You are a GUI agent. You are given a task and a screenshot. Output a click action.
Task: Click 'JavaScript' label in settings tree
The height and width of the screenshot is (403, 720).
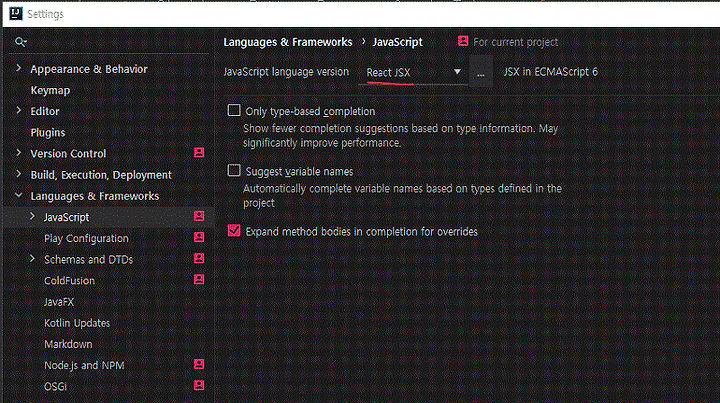(66, 217)
